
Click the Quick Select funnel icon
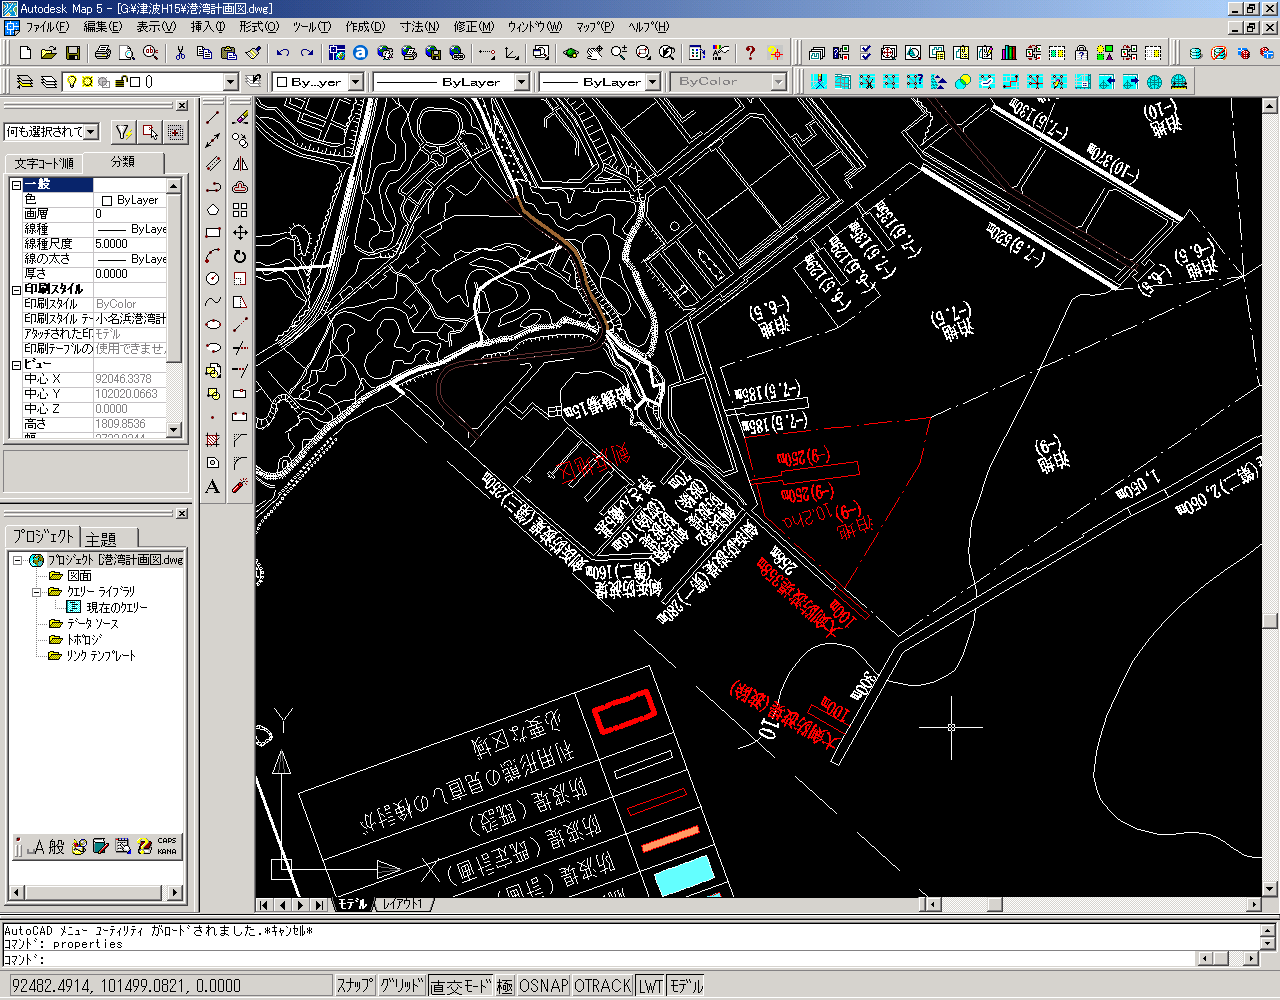123,132
